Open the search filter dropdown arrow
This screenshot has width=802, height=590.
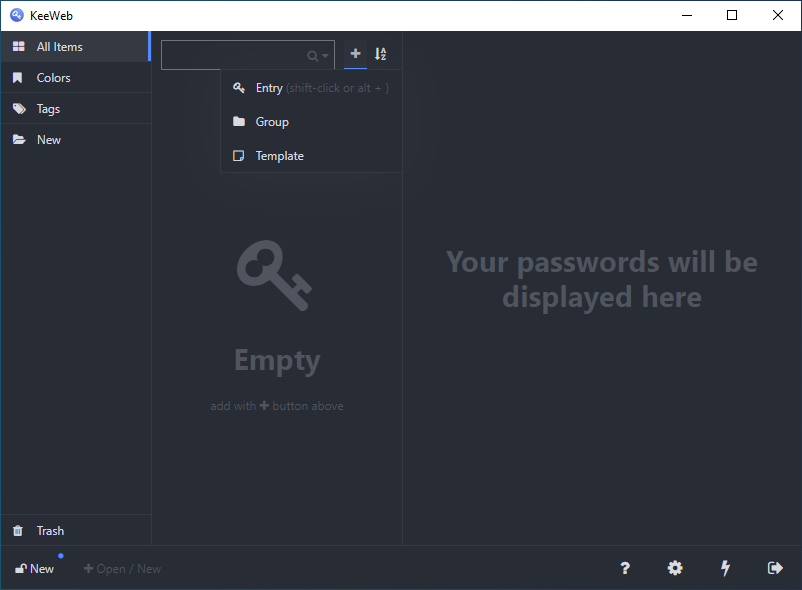pos(325,55)
